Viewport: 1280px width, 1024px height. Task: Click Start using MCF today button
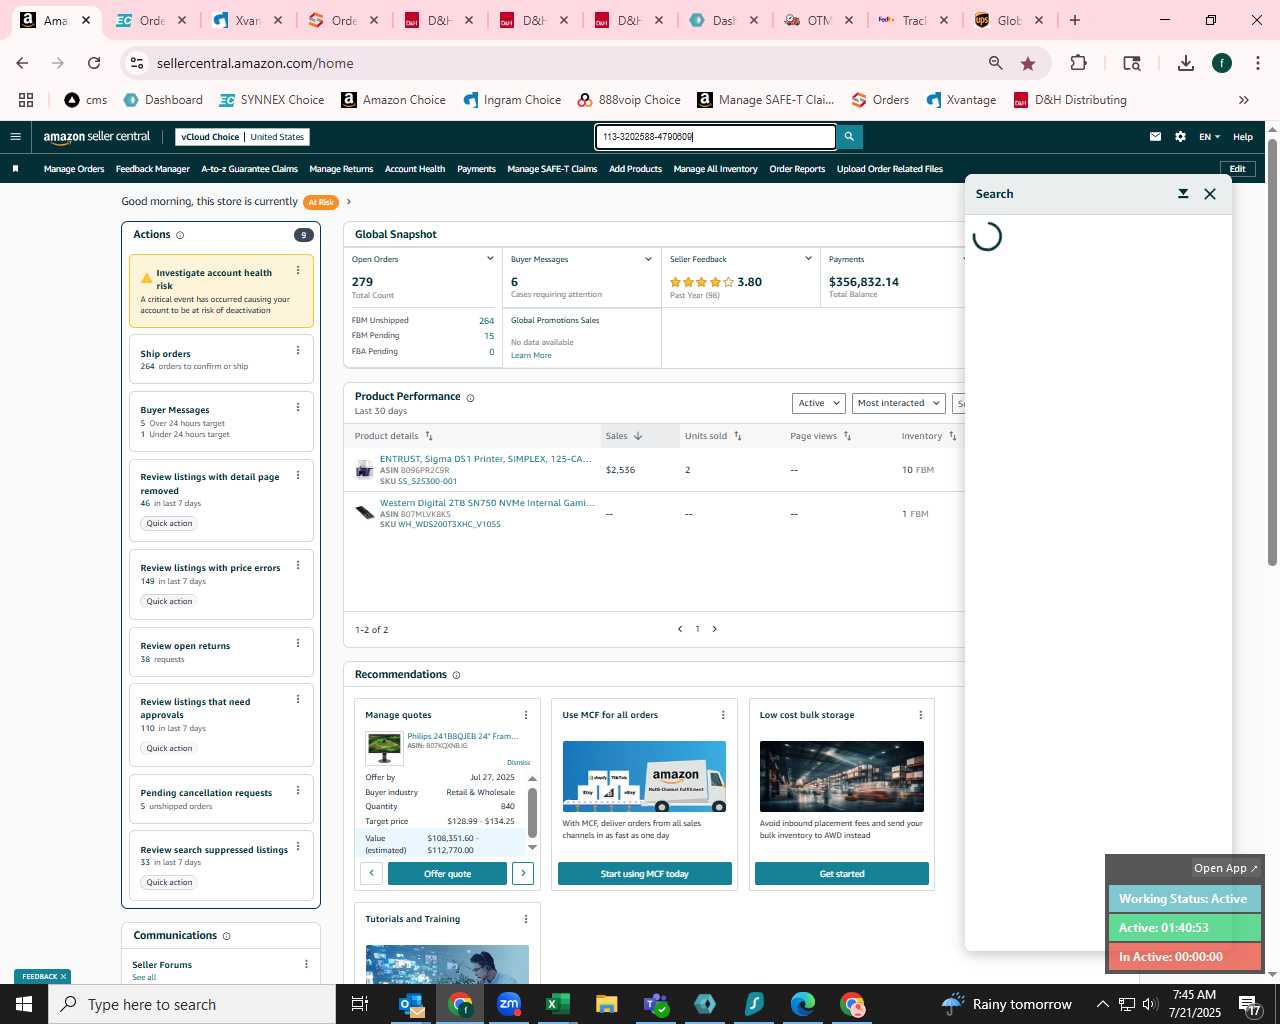[644, 874]
